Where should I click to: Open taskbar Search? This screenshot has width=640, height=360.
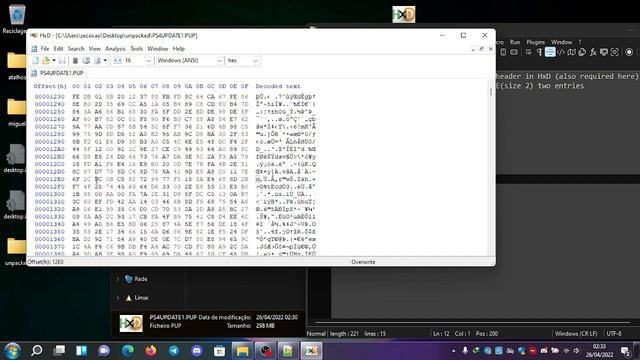(x=36, y=351)
